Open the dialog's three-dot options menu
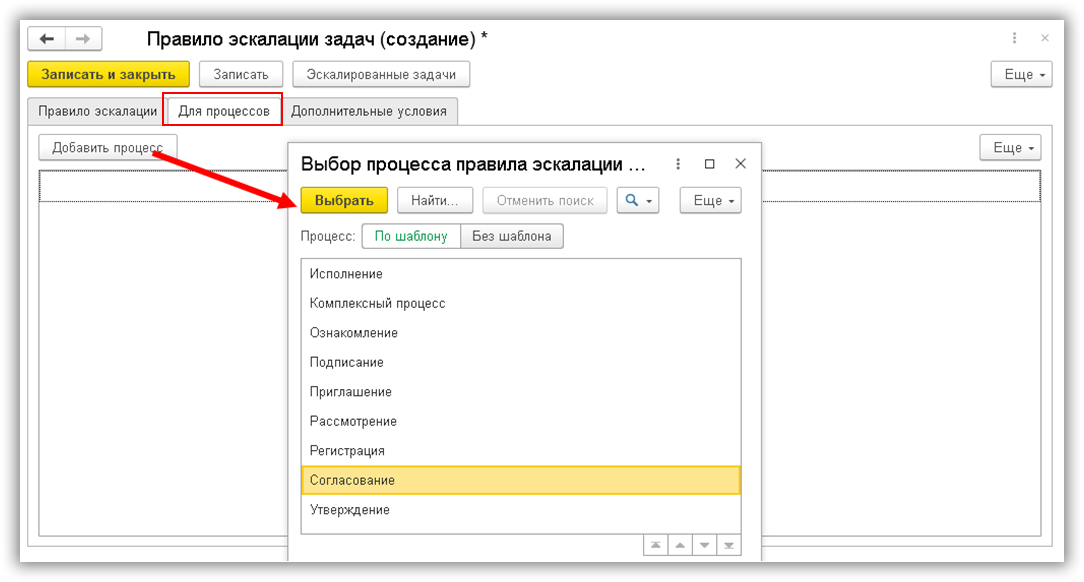Viewport: 1084px width, 582px height. [678, 164]
